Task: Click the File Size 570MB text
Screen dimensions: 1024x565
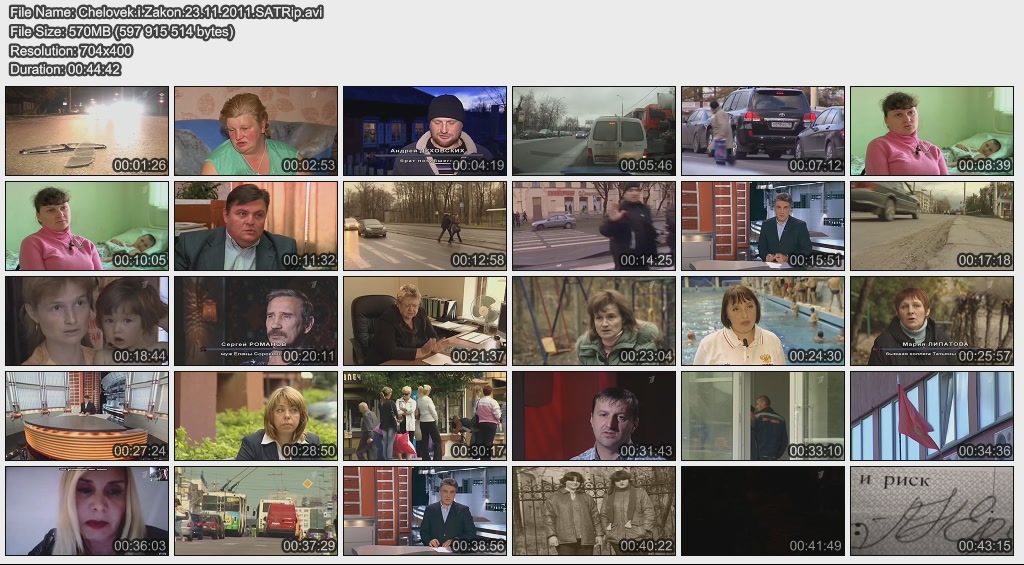Action: (122, 31)
